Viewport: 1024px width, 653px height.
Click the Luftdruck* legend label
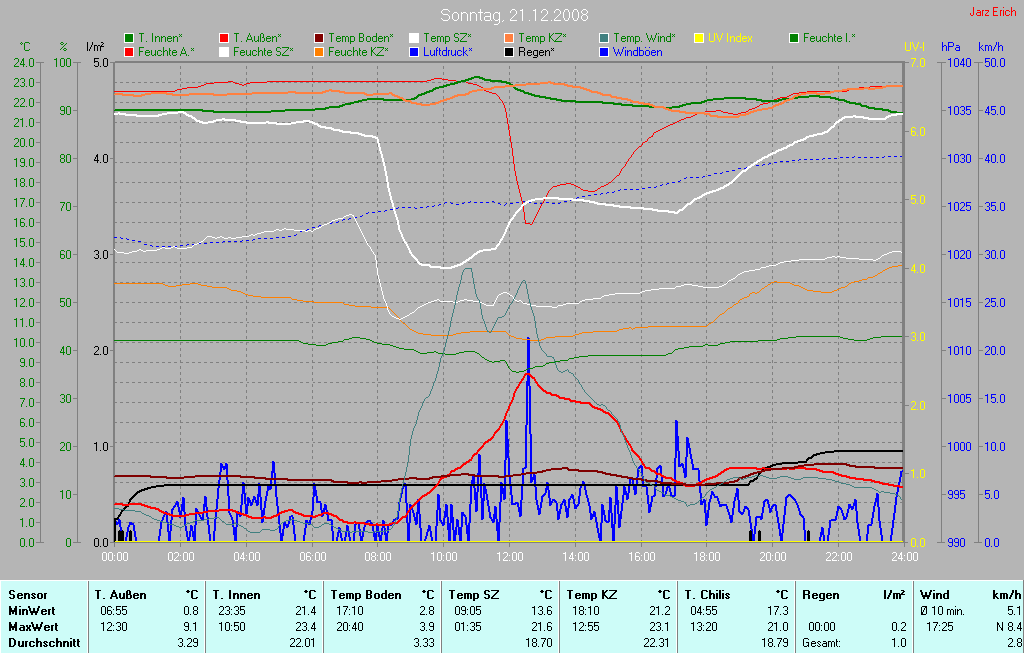pos(448,52)
